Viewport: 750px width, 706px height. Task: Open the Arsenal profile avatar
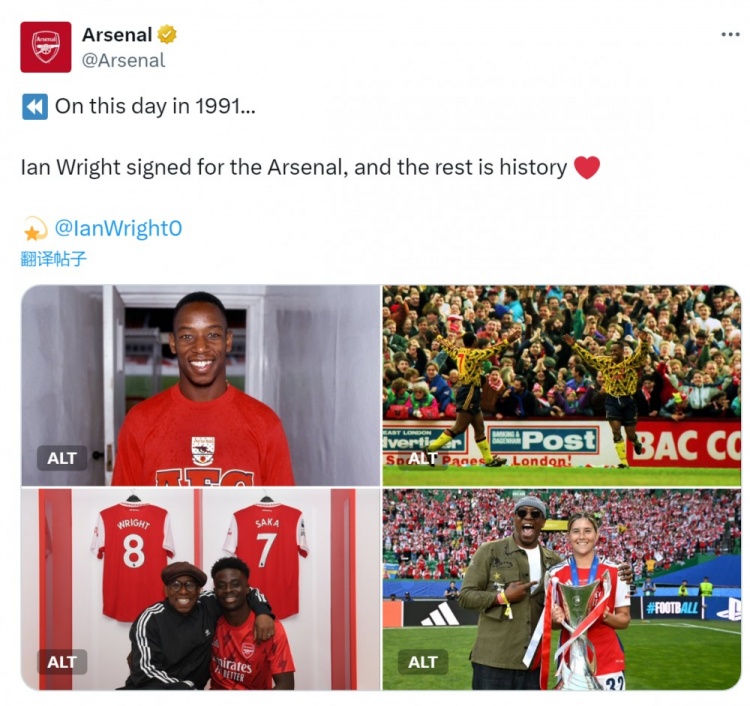click(x=45, y=47)
